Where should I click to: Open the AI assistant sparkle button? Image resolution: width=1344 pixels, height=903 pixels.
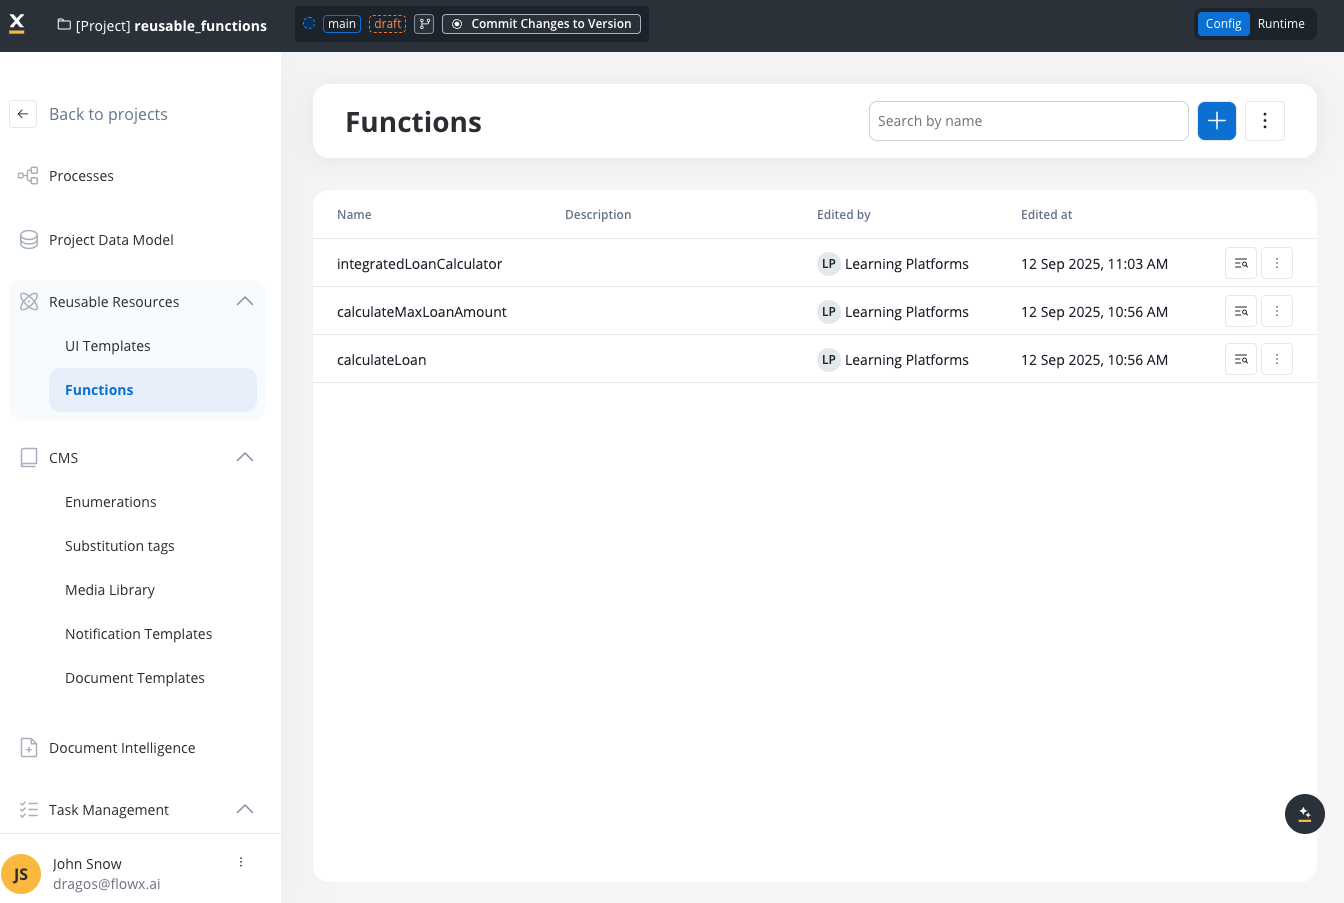pos(1304,814)
